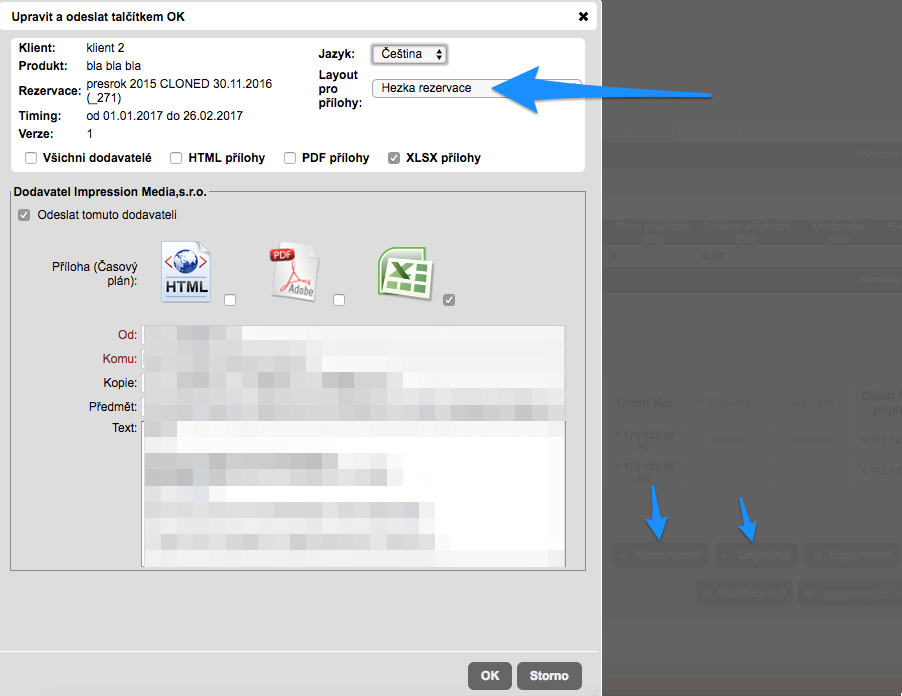Open the Jazyk language dropdown
The height and width of the screenshot is (696, 902).
[x=409, y=54]
